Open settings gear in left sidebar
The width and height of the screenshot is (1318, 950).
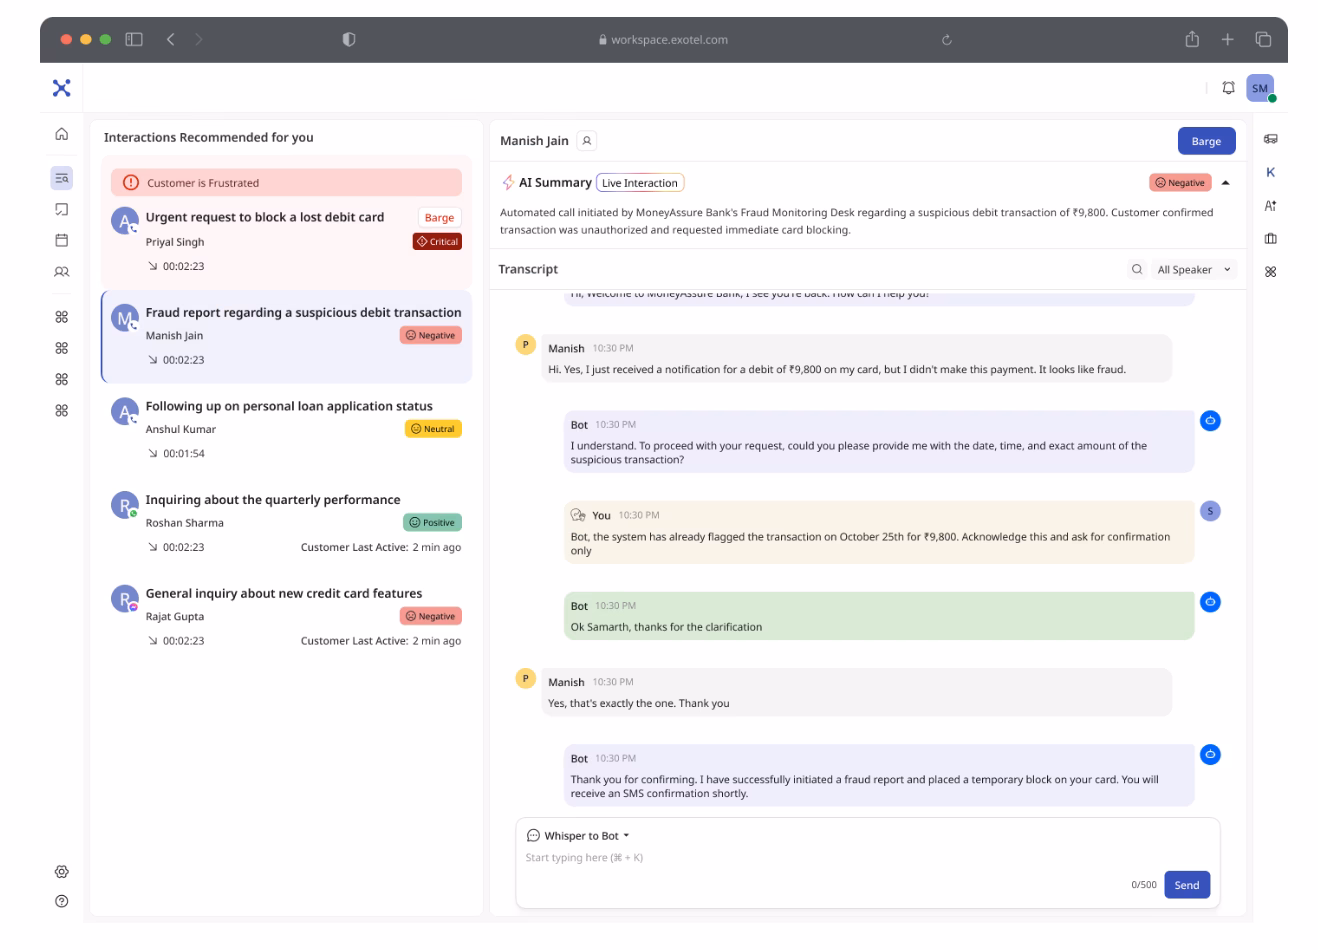[61, 872]
